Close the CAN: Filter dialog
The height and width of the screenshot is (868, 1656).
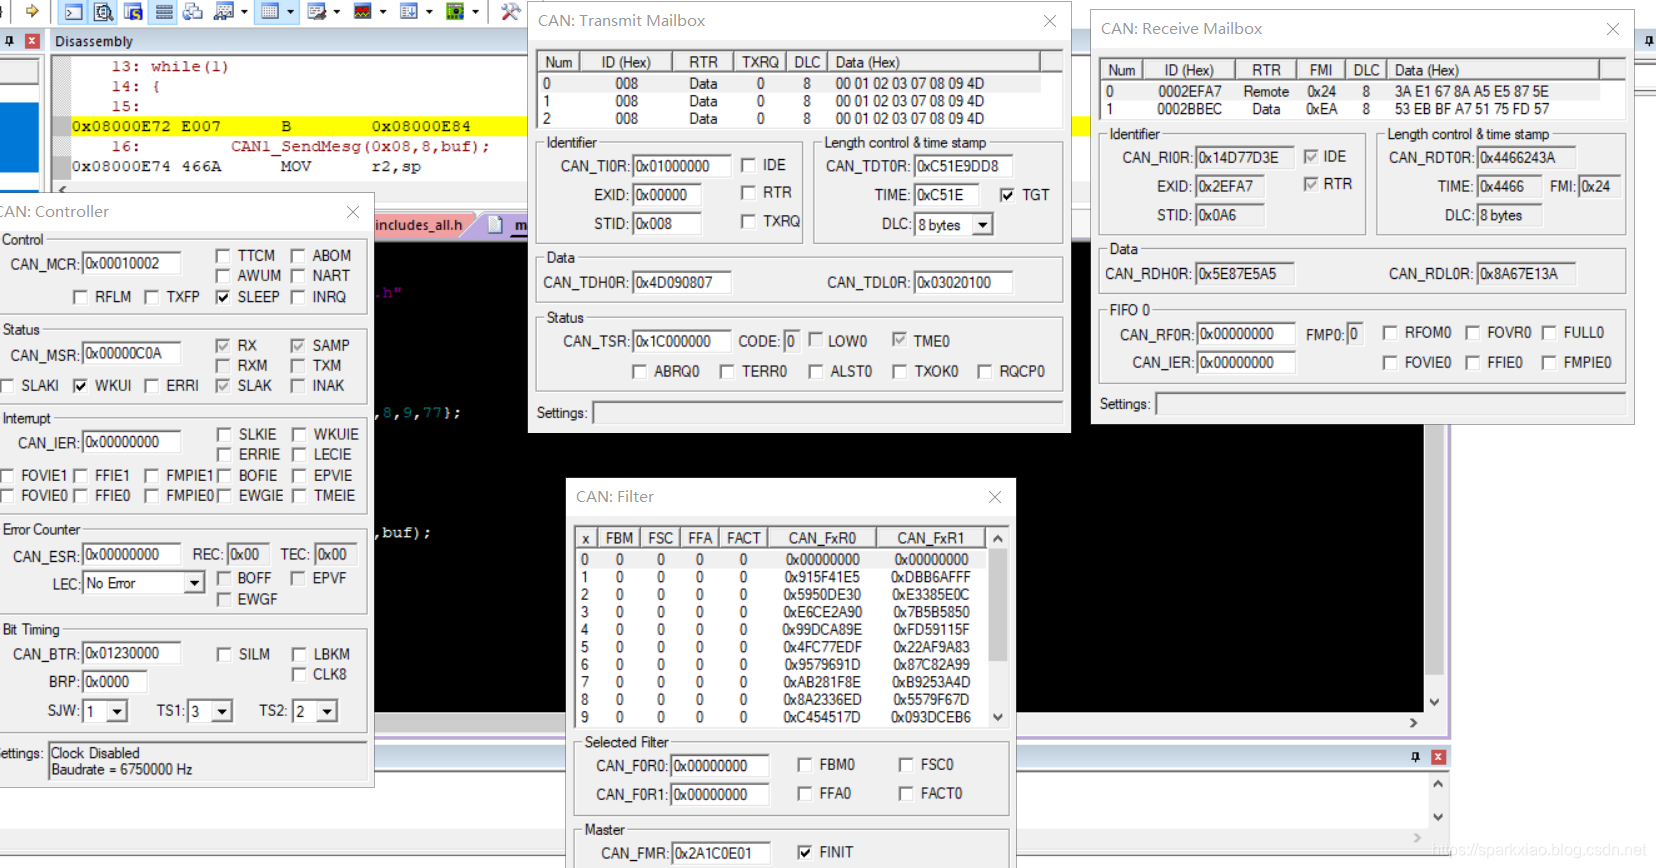point(995,497)
